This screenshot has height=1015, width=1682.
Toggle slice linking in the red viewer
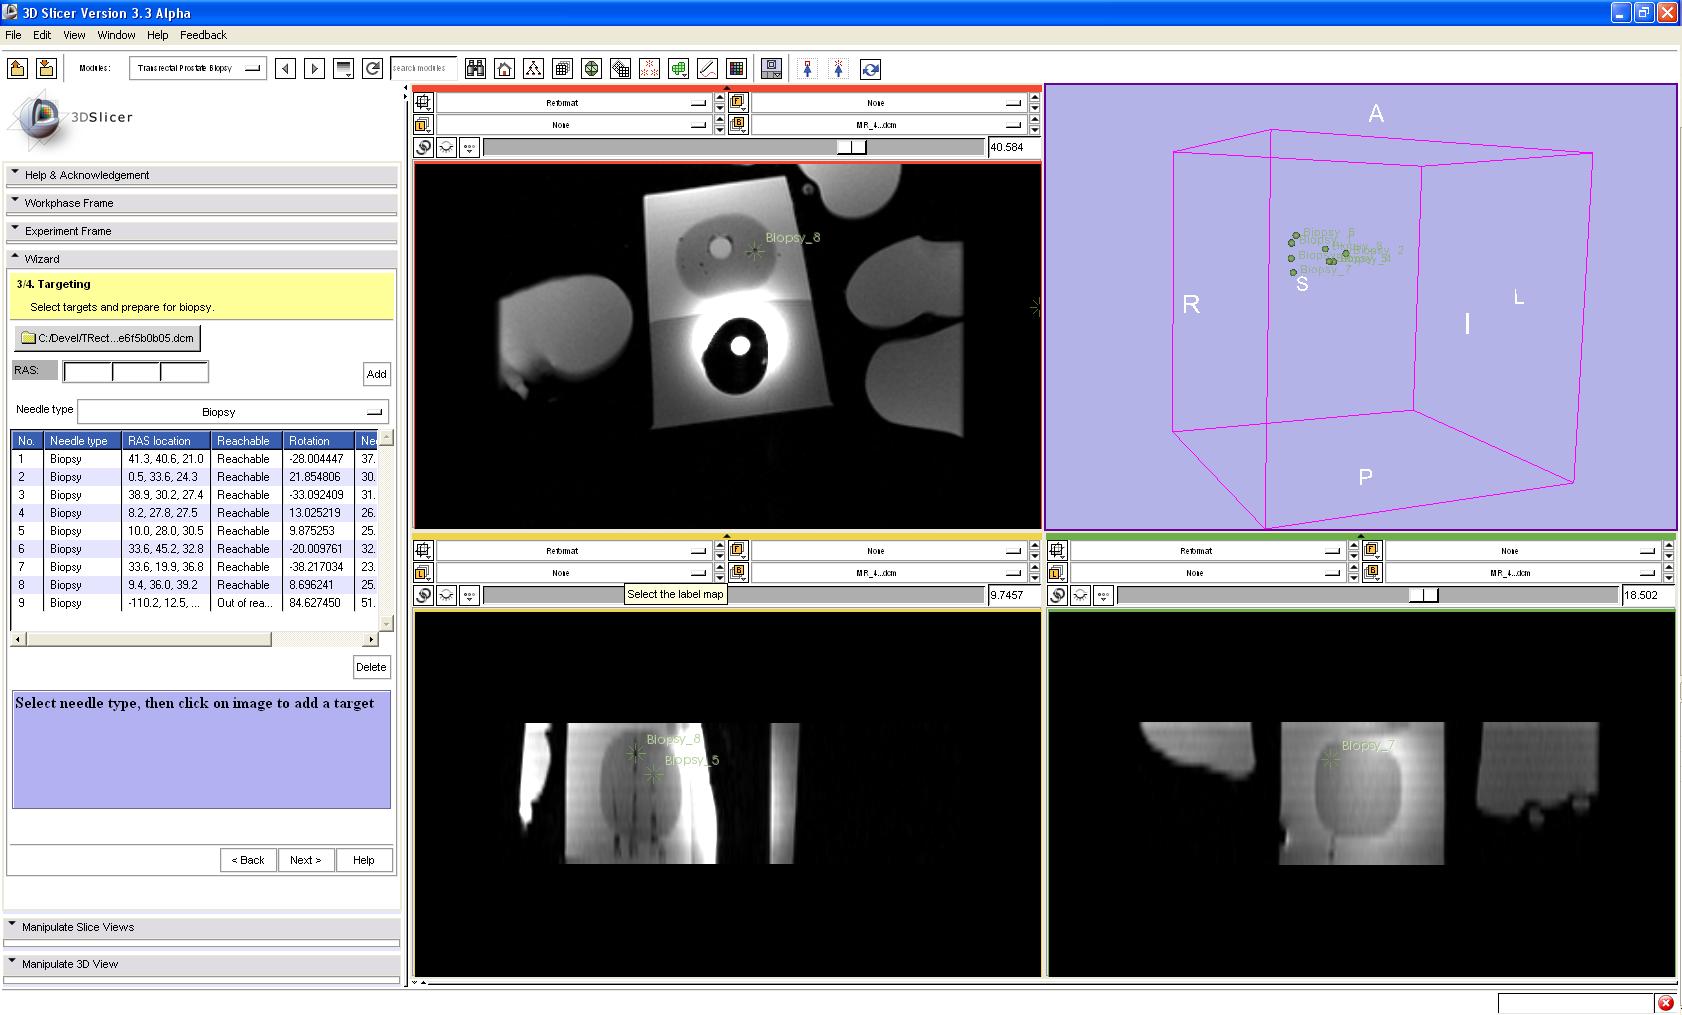point(424,147)
